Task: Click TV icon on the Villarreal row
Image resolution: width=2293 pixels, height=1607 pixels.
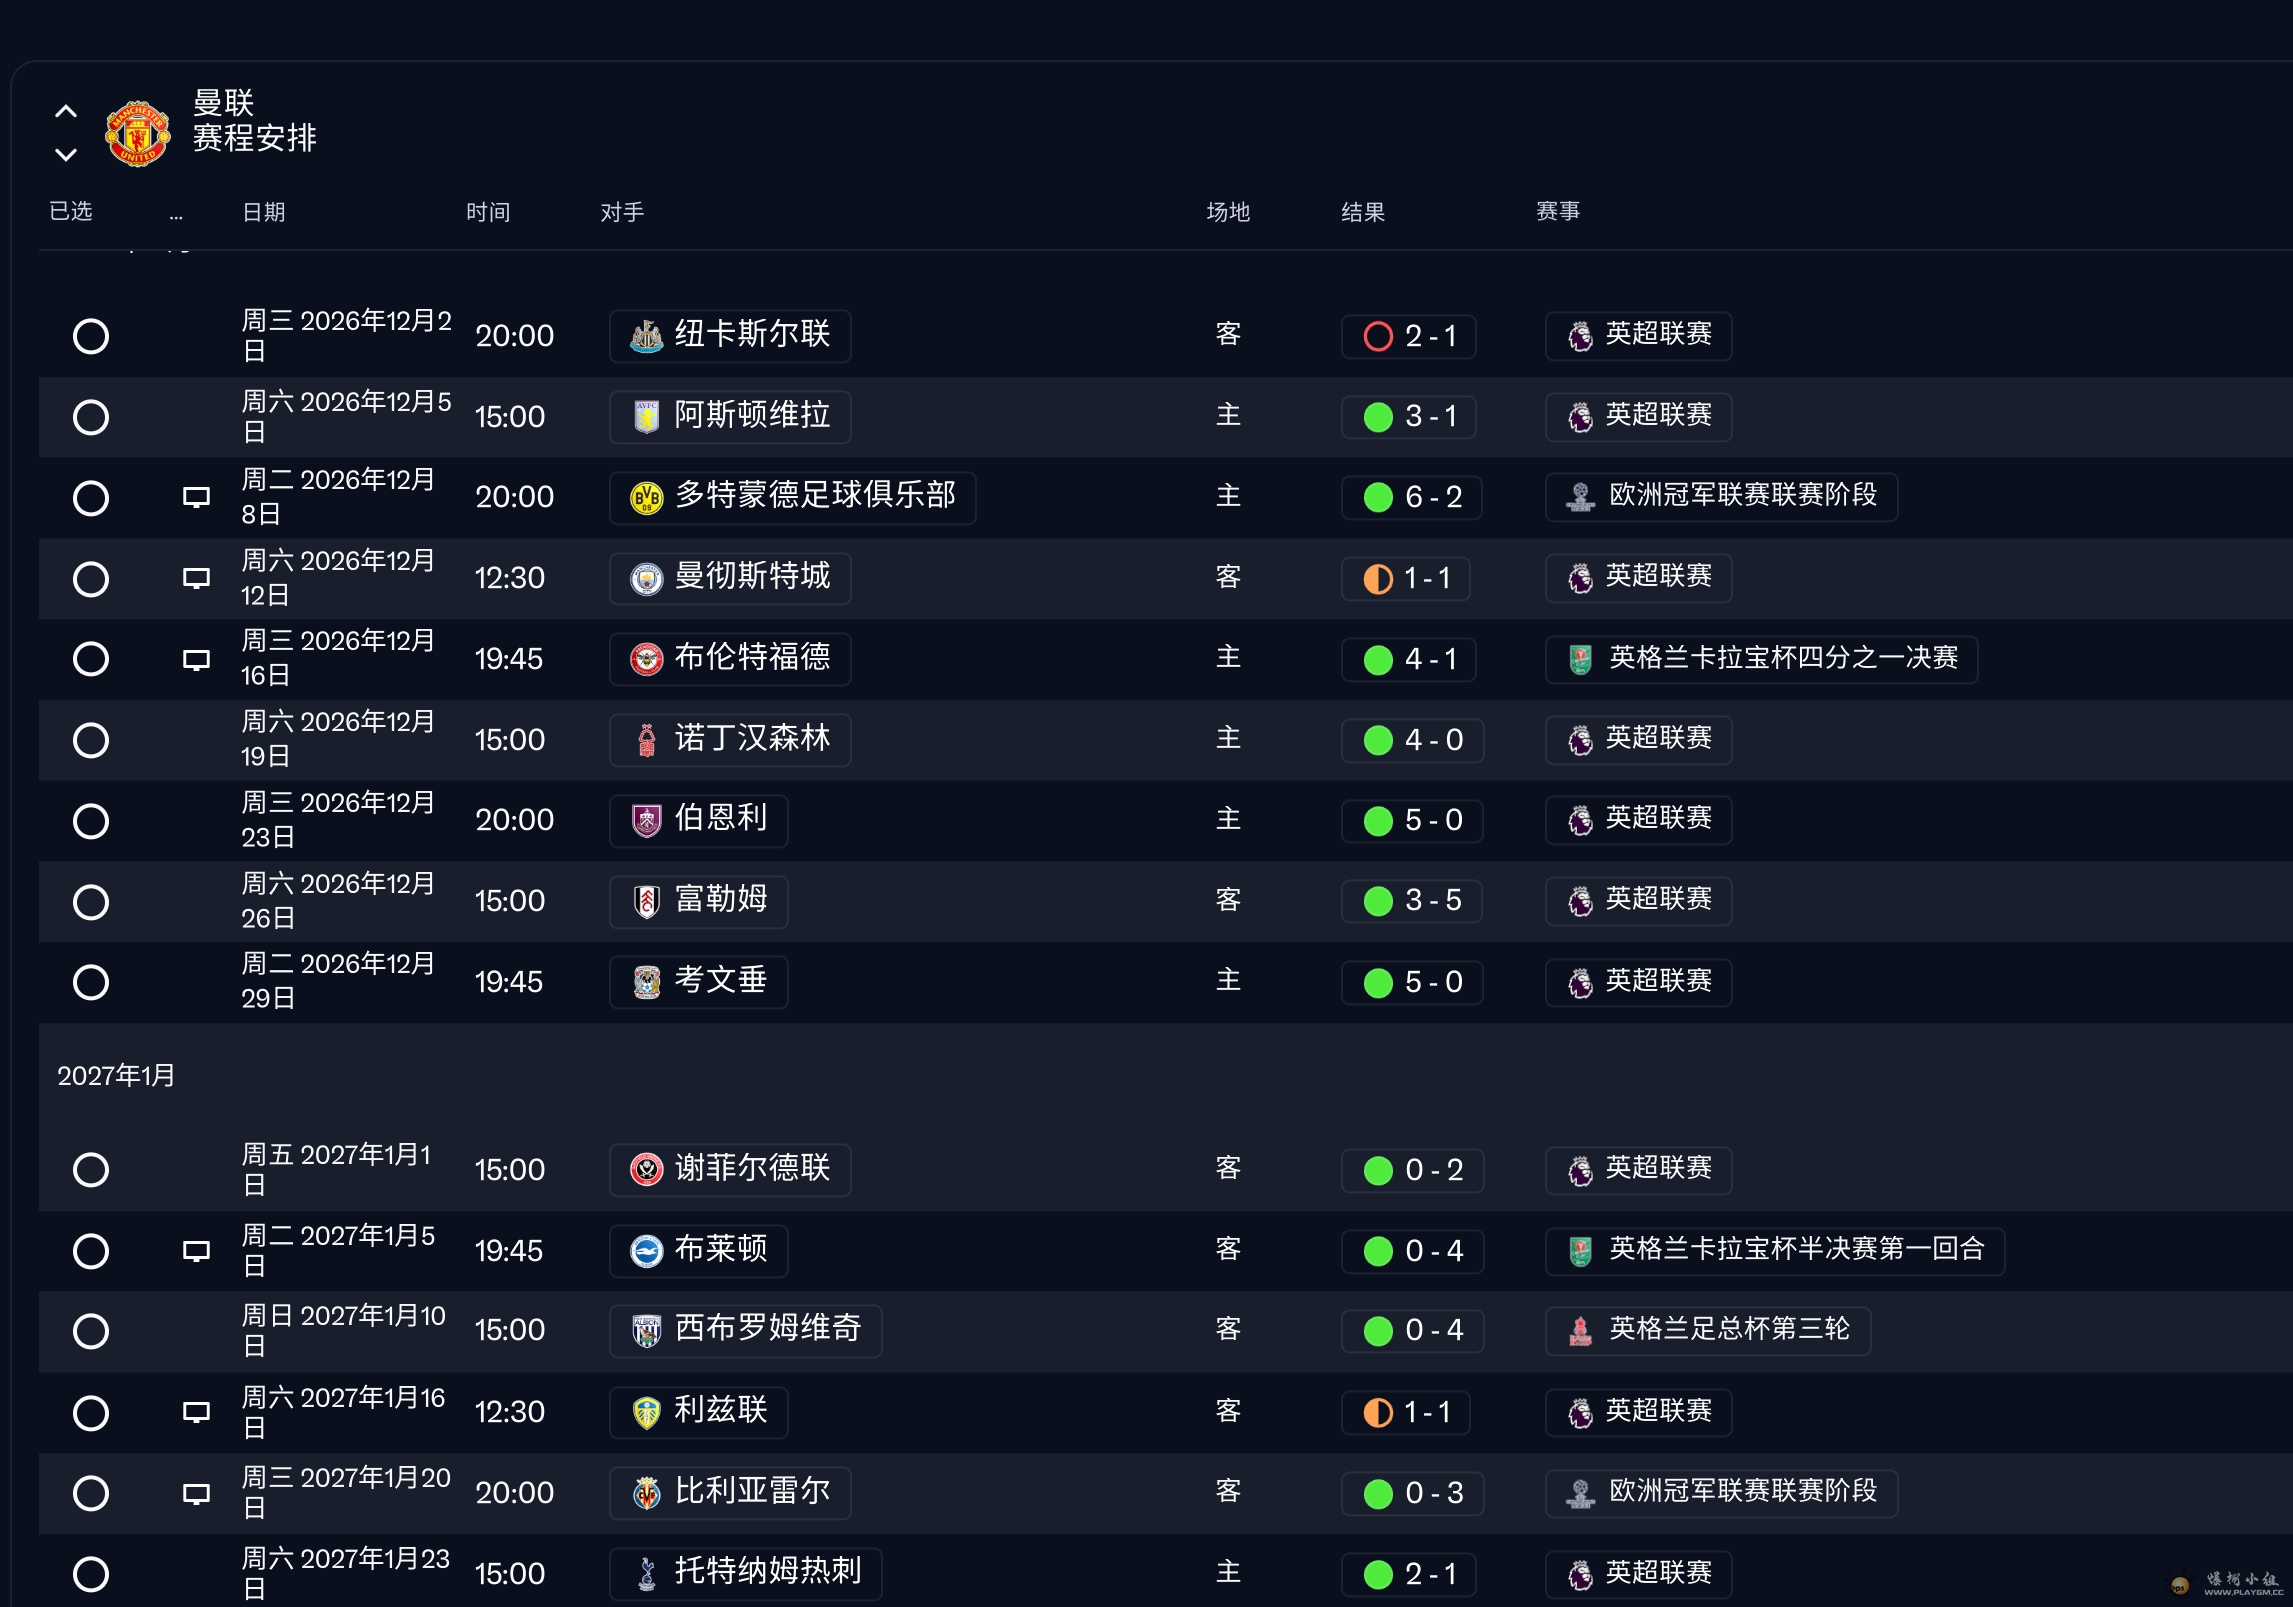Action: click(196, 1493)
